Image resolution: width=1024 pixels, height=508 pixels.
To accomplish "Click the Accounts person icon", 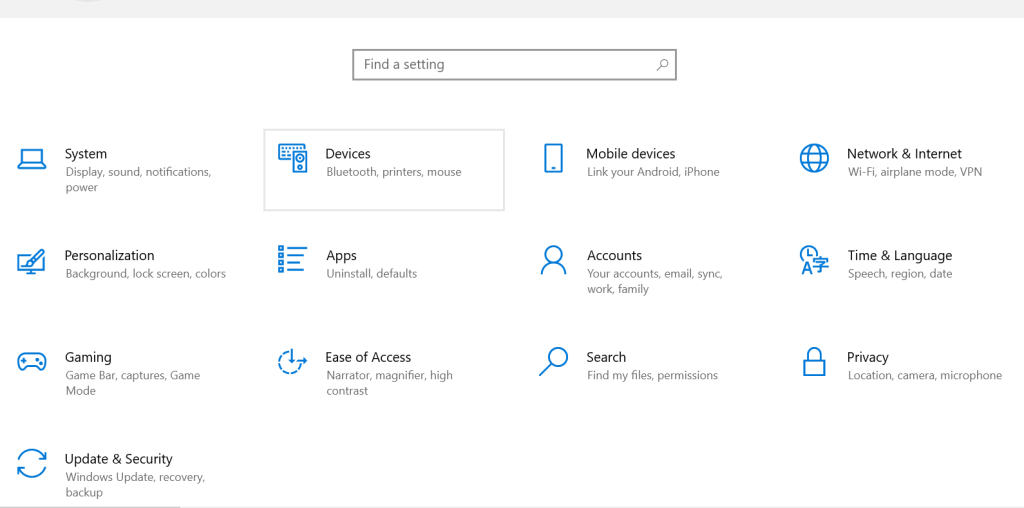I will tap(553, 260).
